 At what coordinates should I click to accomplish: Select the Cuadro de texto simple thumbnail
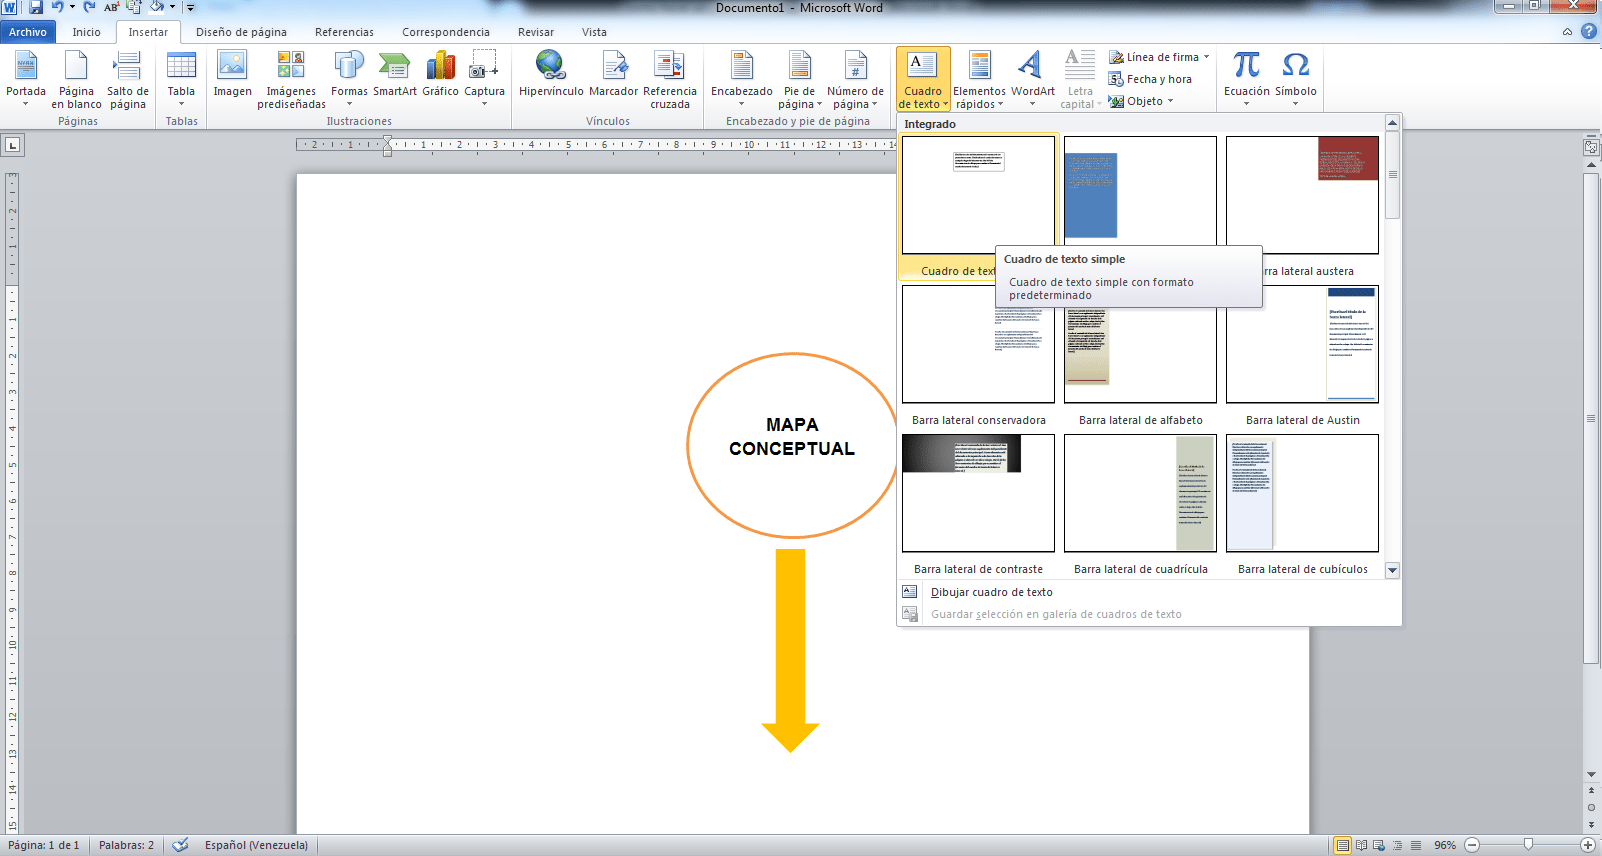click(x=978, y=195)
